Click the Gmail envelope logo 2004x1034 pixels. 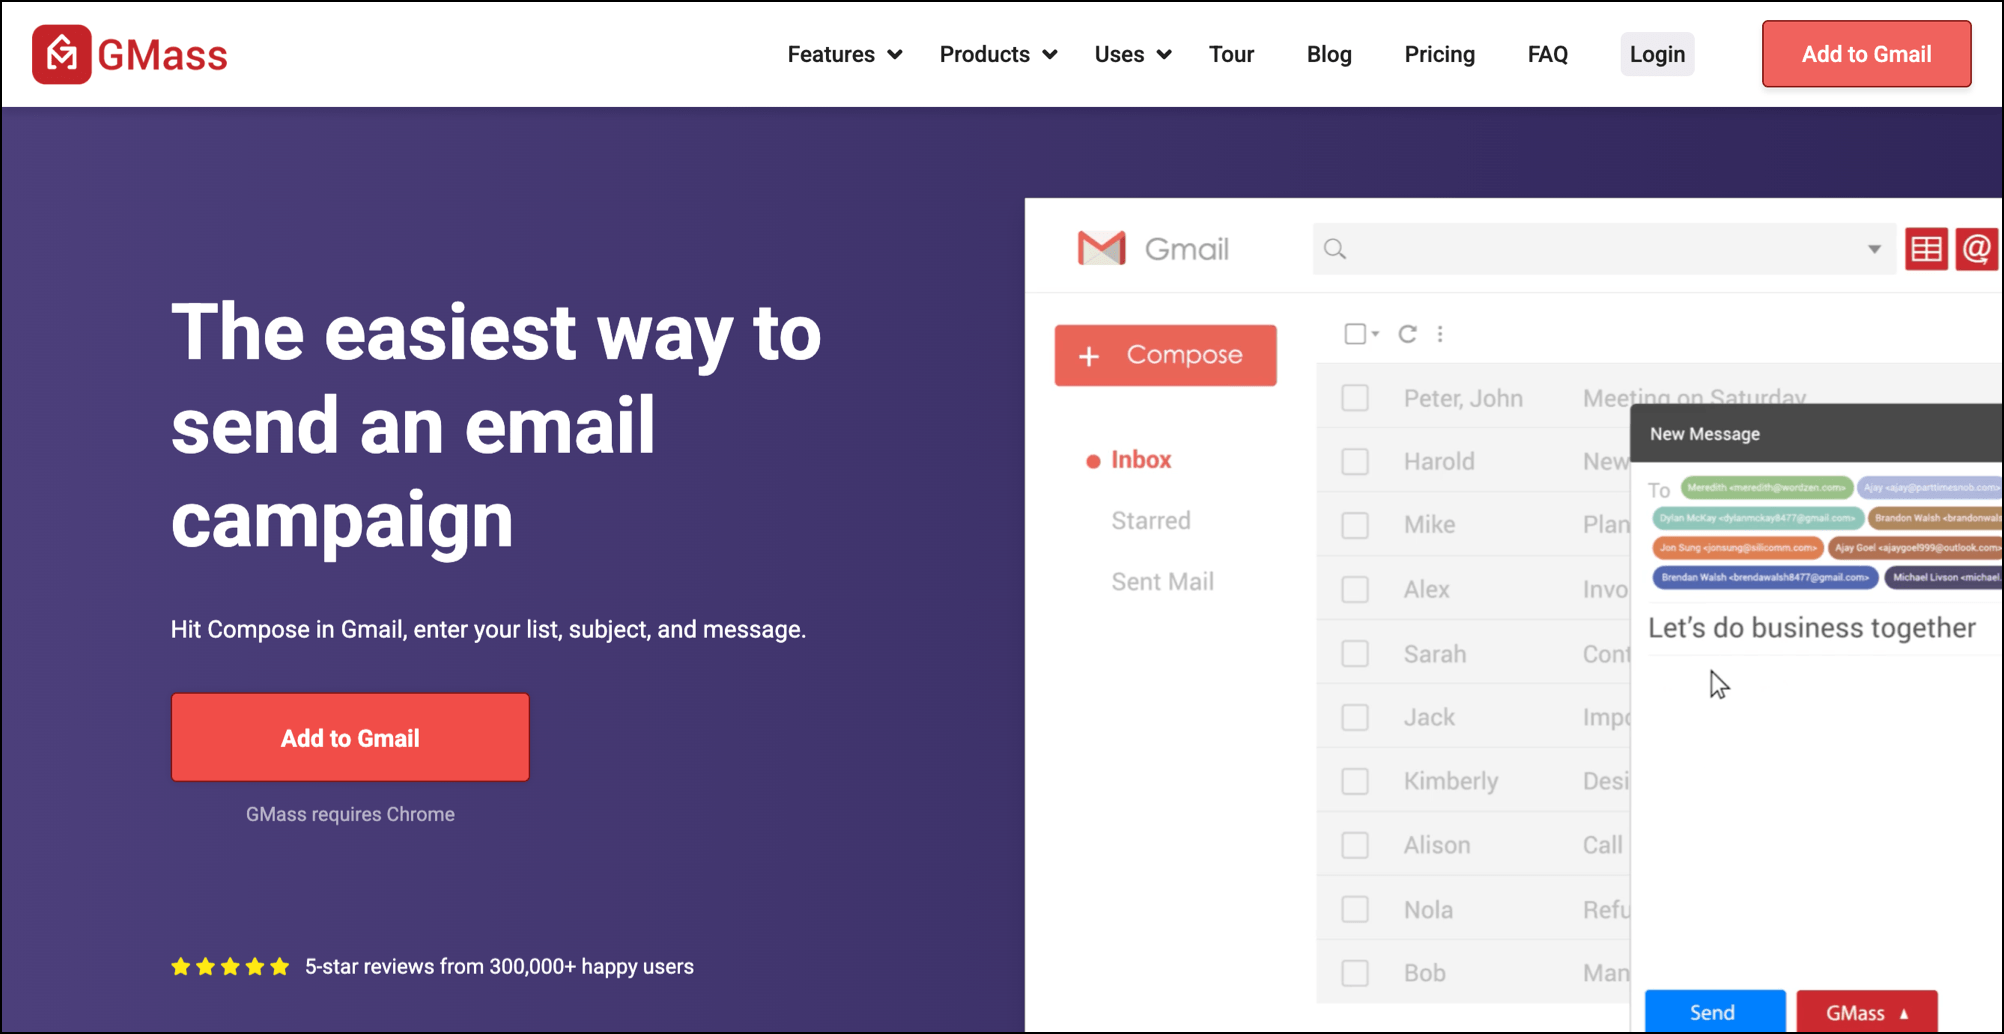click(1101, 248)
